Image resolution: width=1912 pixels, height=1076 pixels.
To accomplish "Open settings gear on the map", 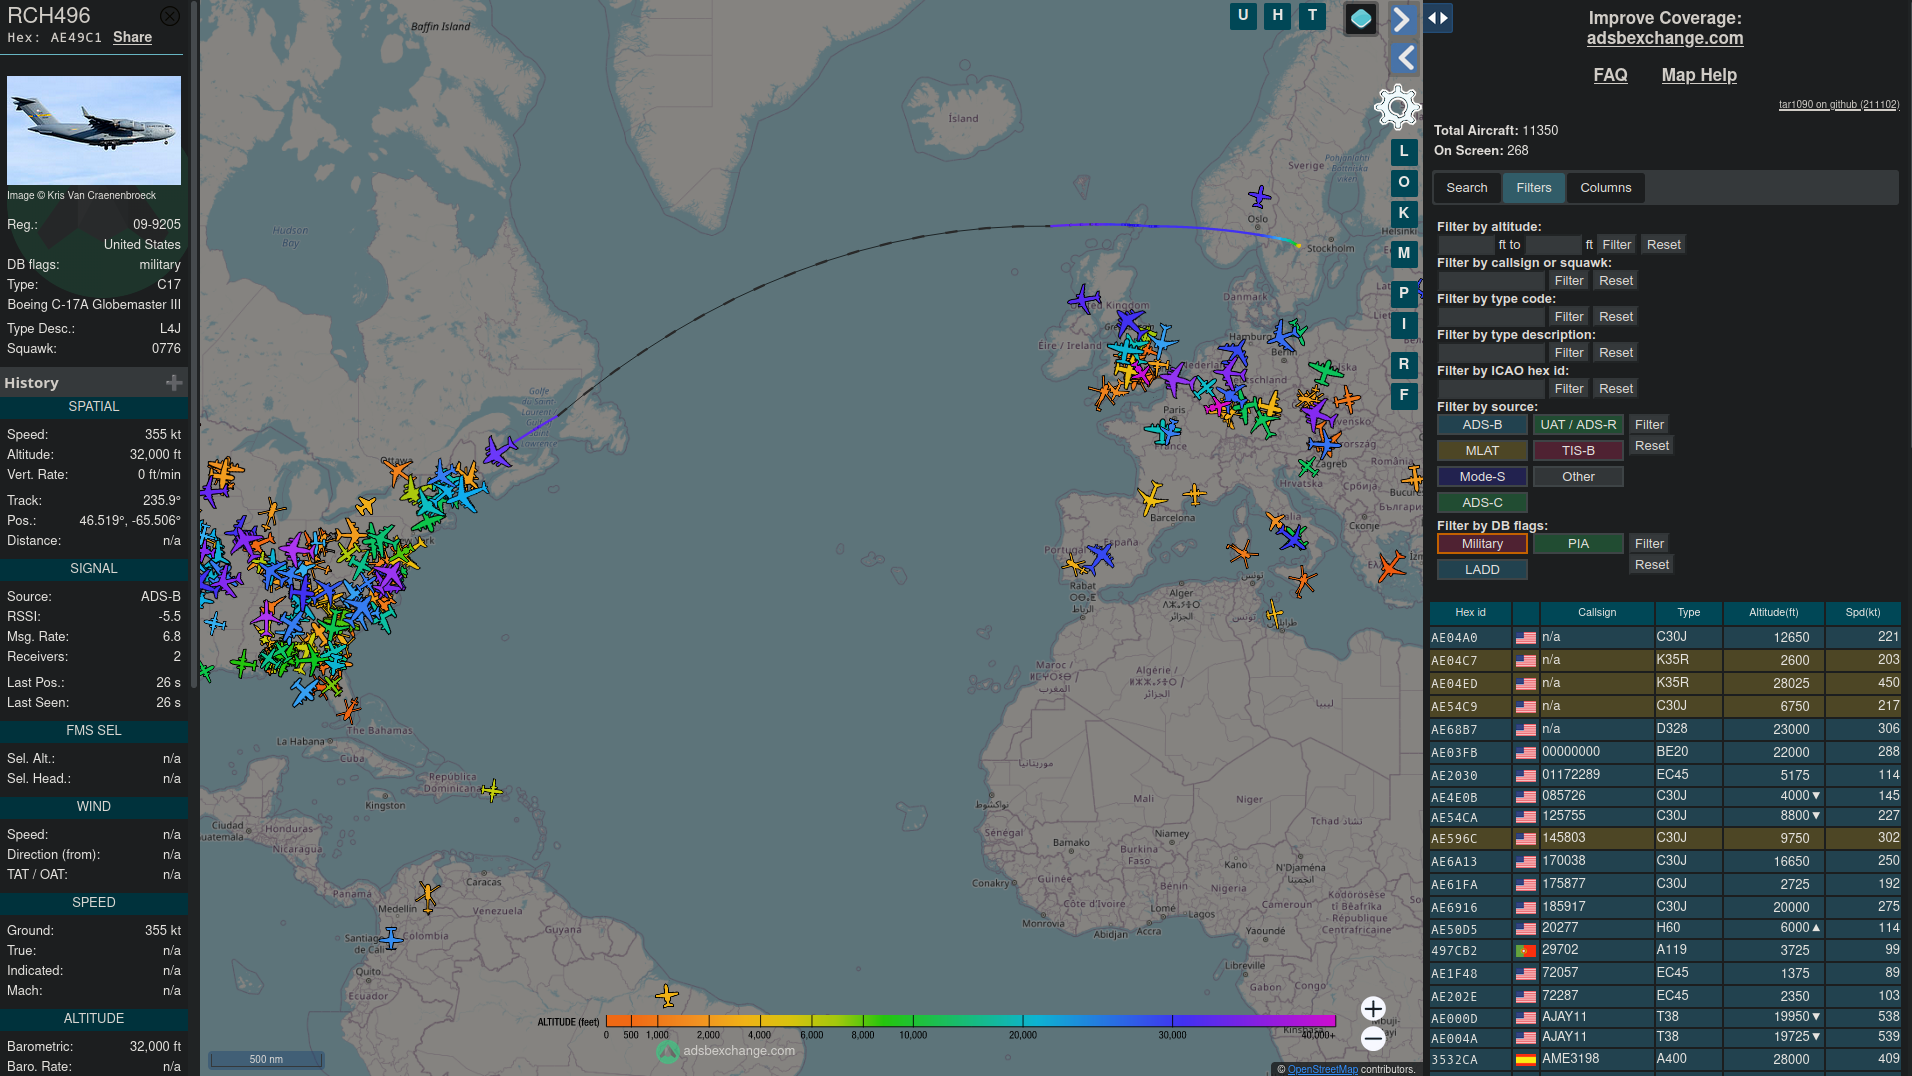I will [1397, 107].
